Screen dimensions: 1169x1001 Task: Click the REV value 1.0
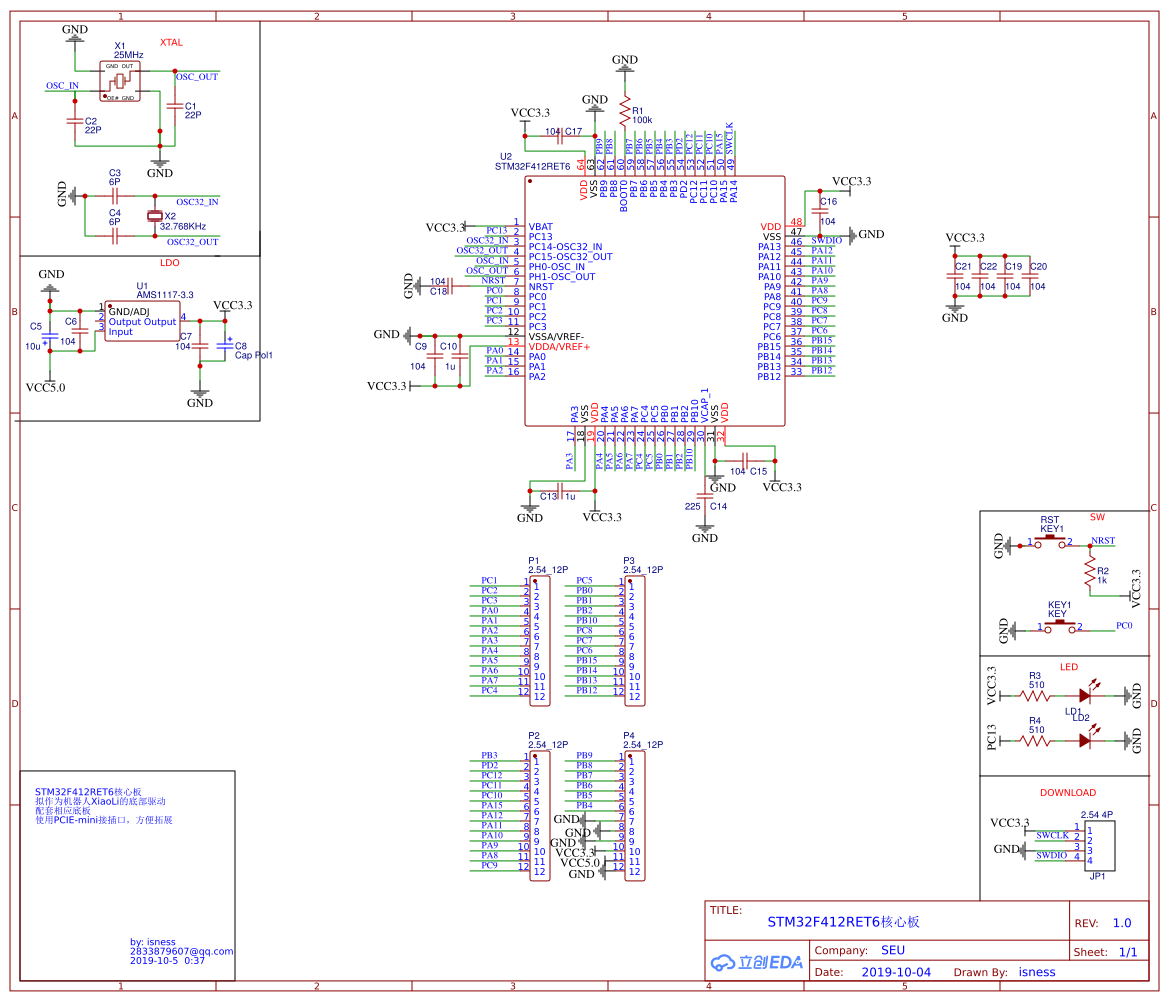pyautogui.click(x=1122, y=923)
